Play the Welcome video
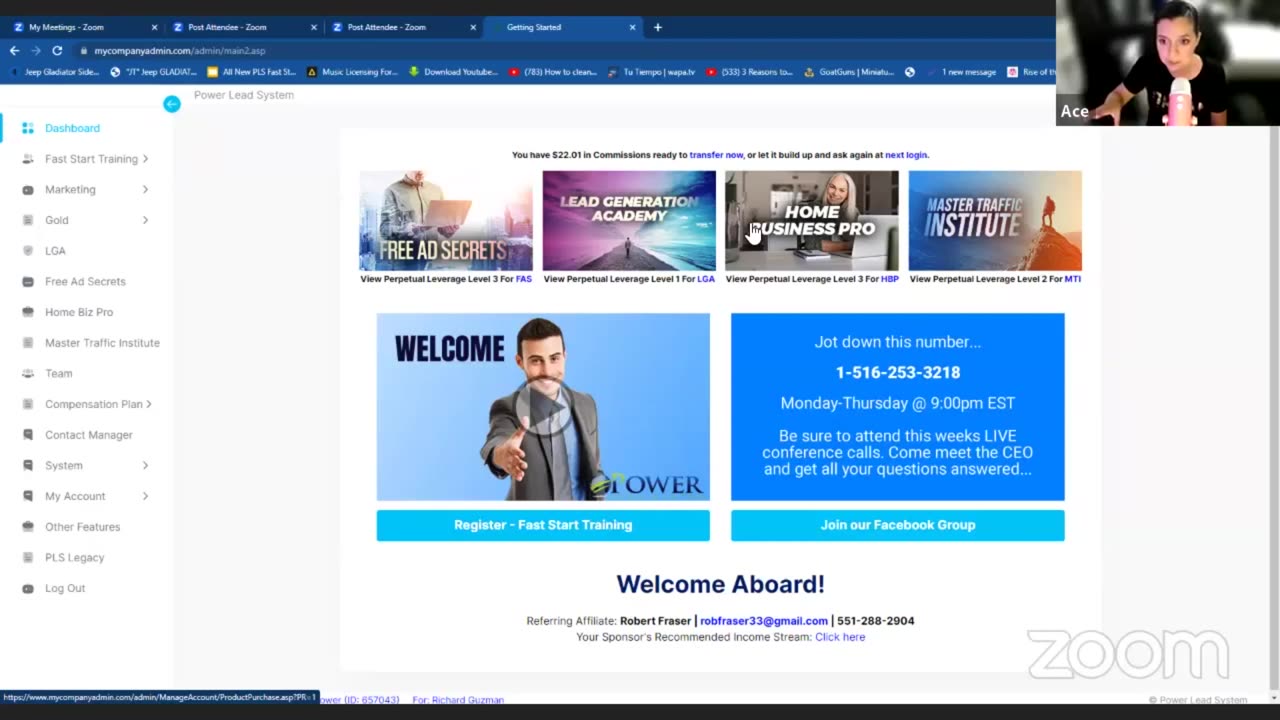The height and width of the screenshot is (720, 1280). 543,407
